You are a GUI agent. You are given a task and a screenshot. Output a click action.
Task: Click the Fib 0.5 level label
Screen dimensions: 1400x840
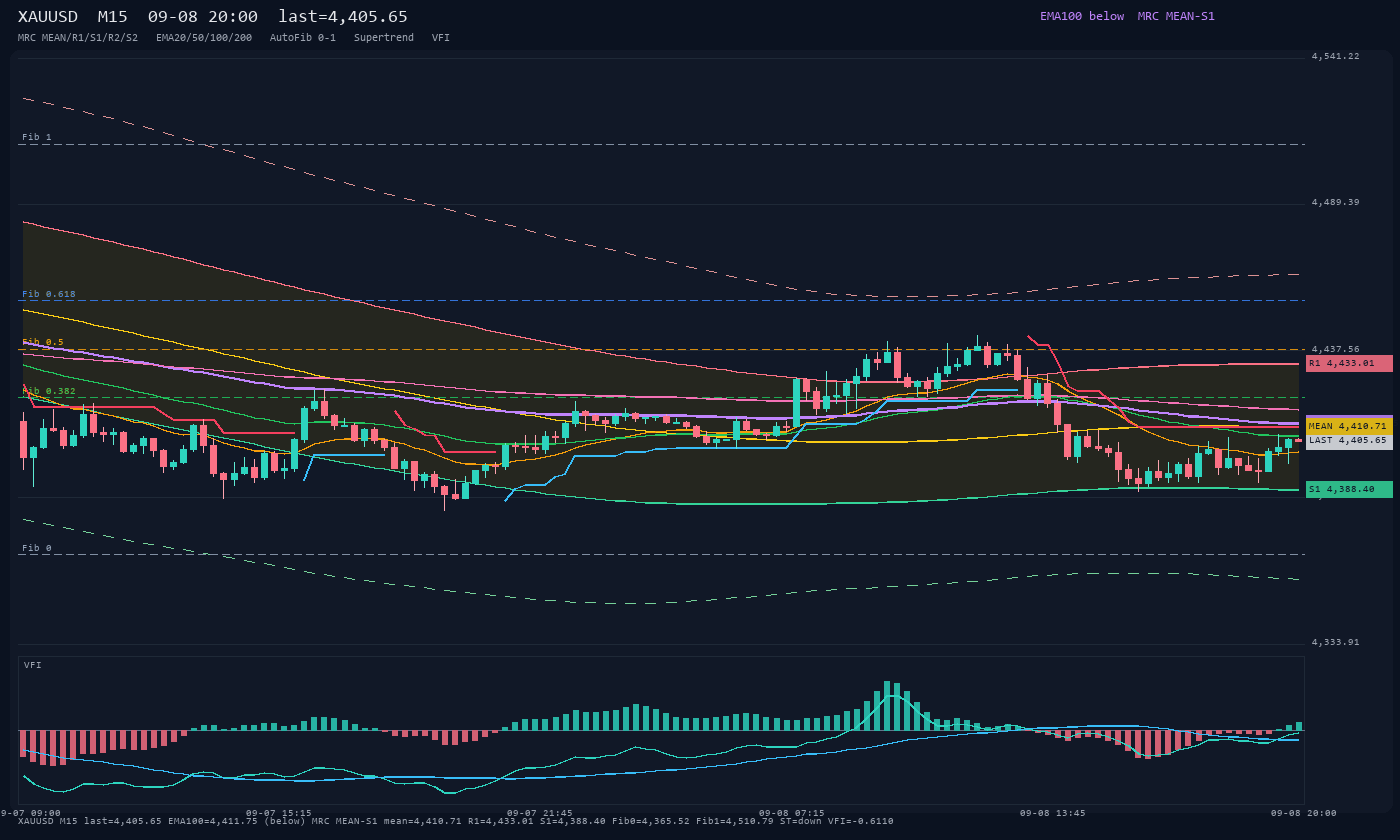point(43,342)
